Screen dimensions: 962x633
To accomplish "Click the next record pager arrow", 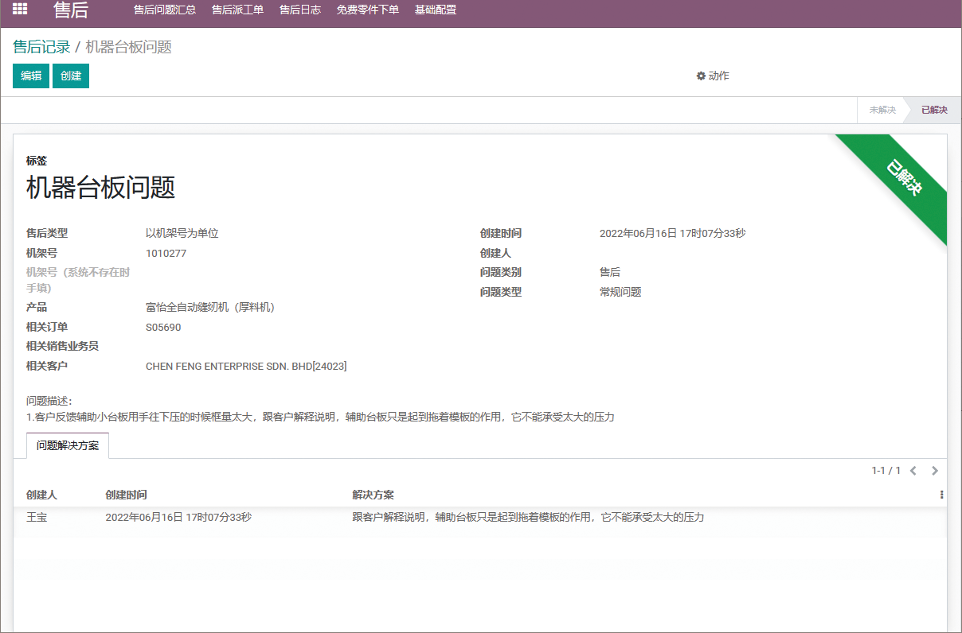I will 935,470.
